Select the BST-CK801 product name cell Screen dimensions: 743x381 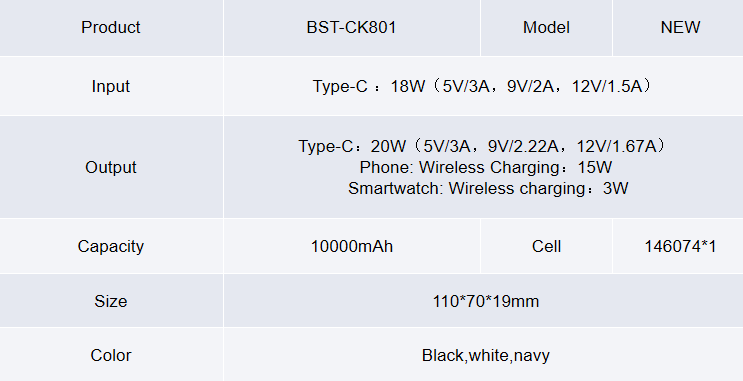click(352, 27)
